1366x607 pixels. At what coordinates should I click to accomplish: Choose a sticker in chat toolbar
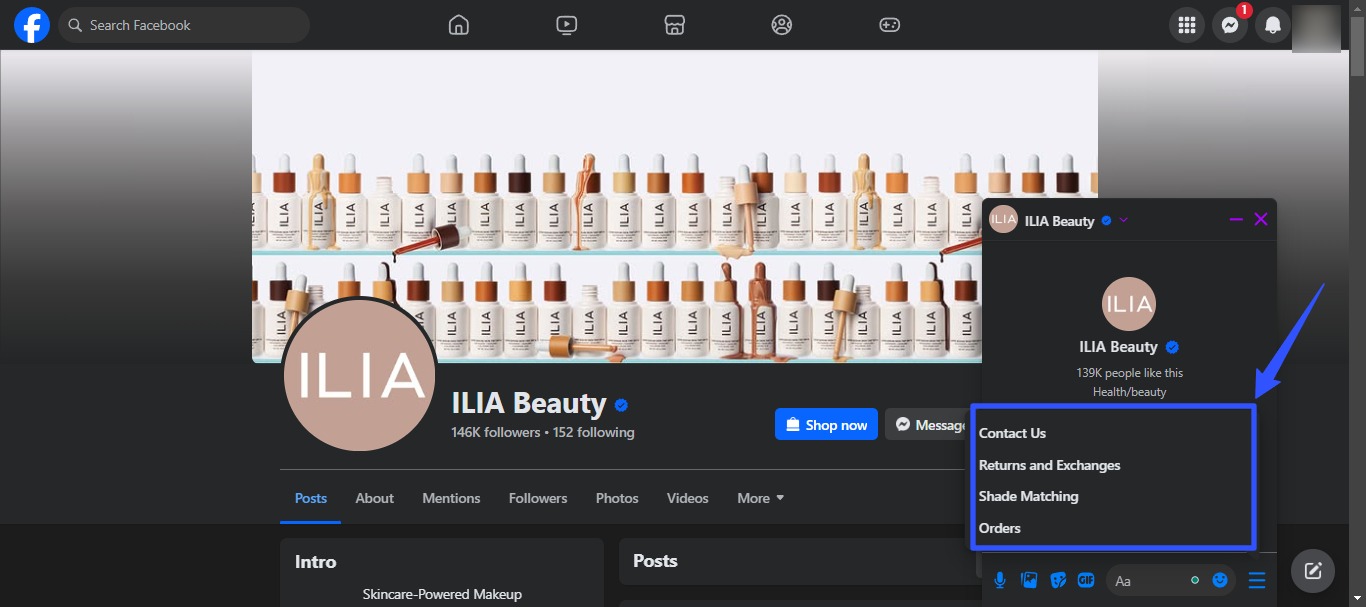(1057, 580)
